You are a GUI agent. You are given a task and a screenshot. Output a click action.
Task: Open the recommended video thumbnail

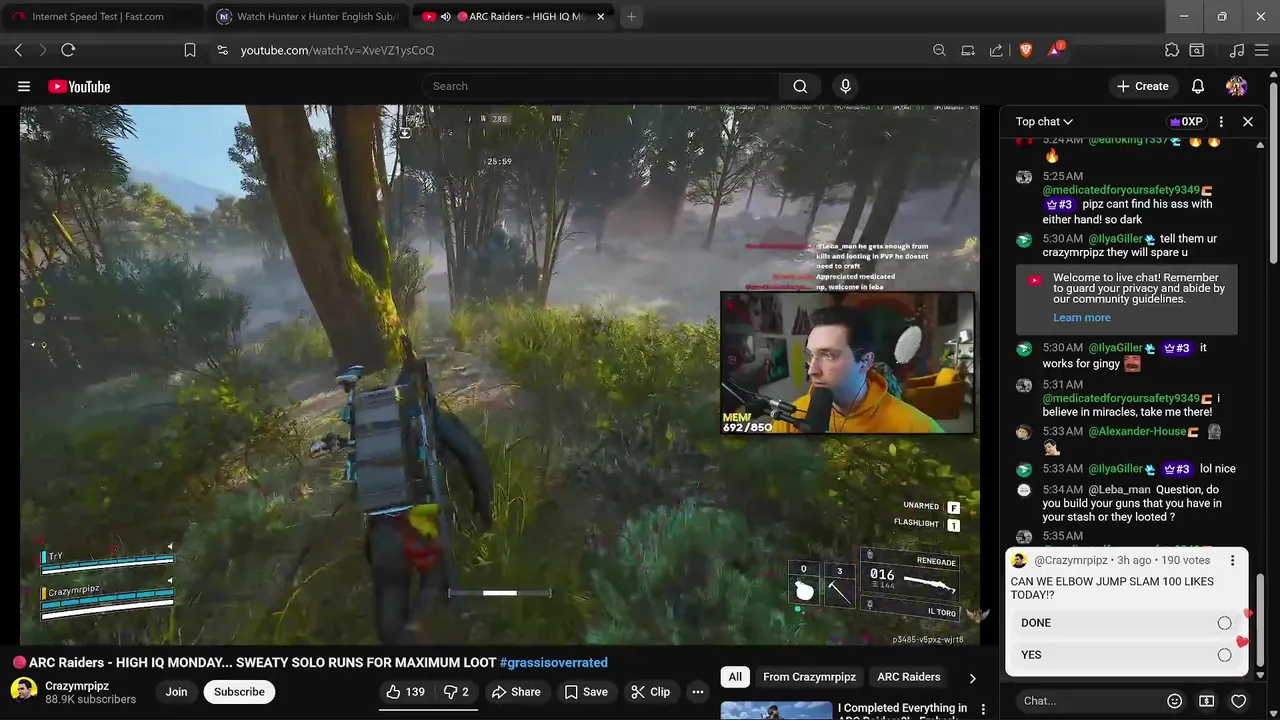pos(776,710)
